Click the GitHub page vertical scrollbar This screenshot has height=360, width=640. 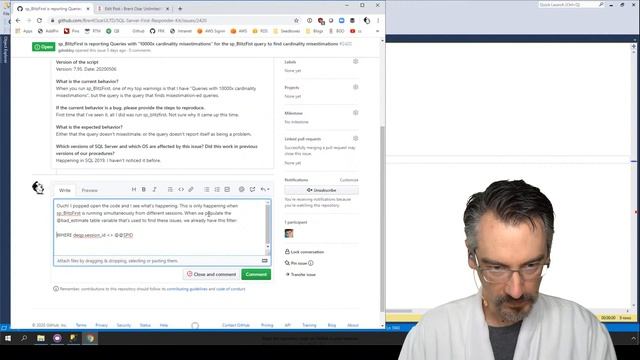[x=382, y=218]
